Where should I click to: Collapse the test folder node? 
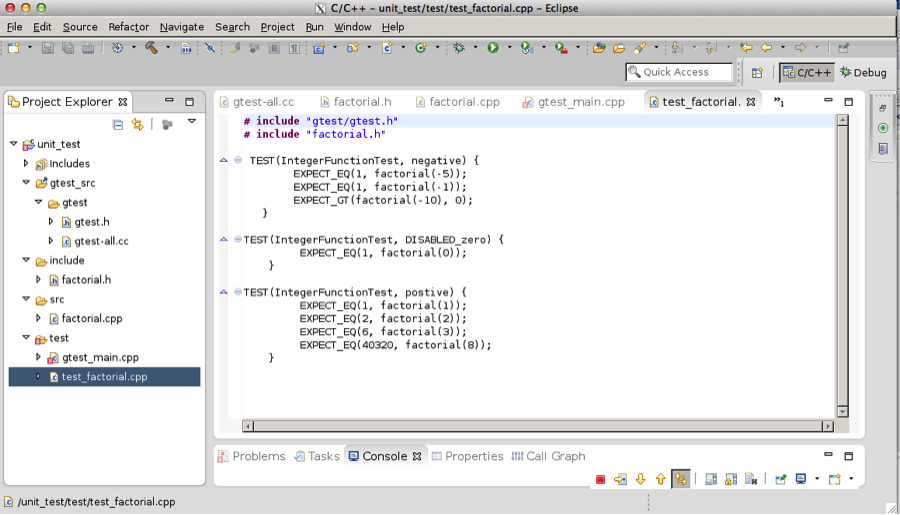26,338
